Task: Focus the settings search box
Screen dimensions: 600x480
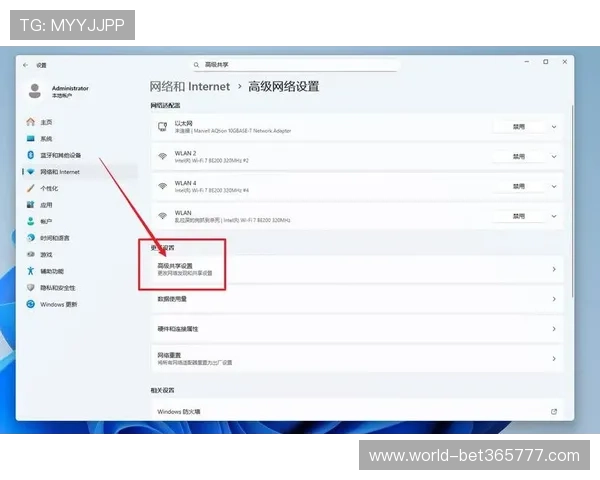Action: click(x=295, y=65)
